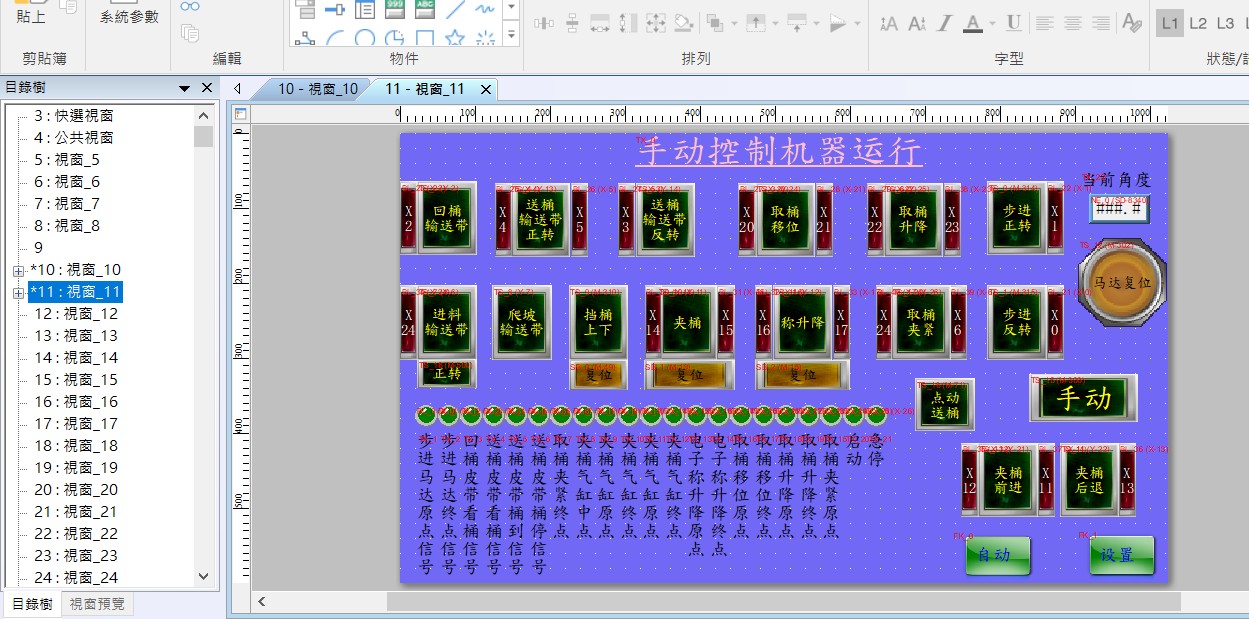Toggle the 夹桶 switch on canvas

pyautogui.click(x=688, y=323)
